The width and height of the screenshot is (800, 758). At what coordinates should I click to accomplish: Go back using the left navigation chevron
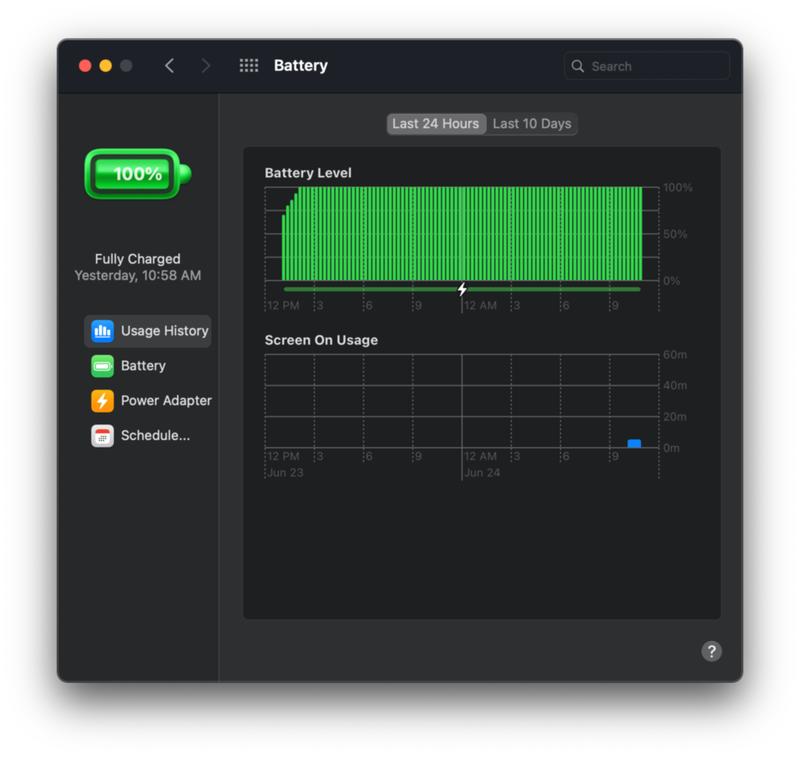click(x=169, y=65)
